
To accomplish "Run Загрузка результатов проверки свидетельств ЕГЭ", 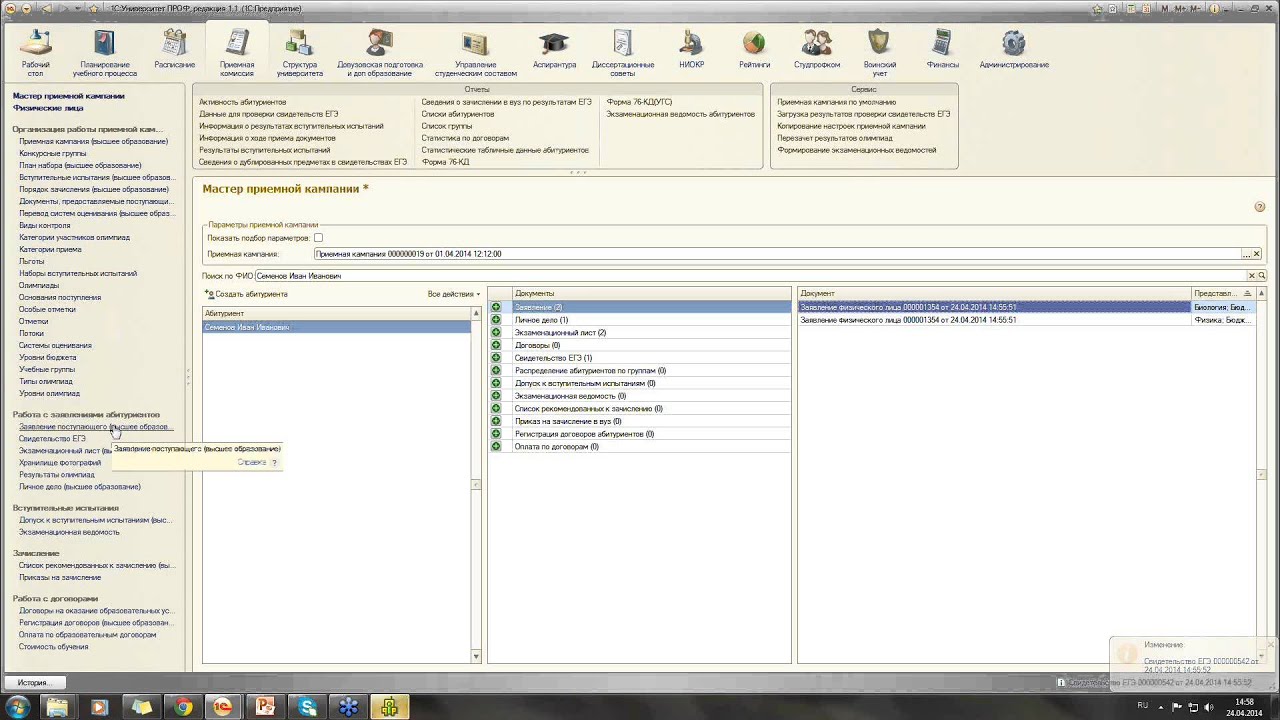I will point(863,114).
